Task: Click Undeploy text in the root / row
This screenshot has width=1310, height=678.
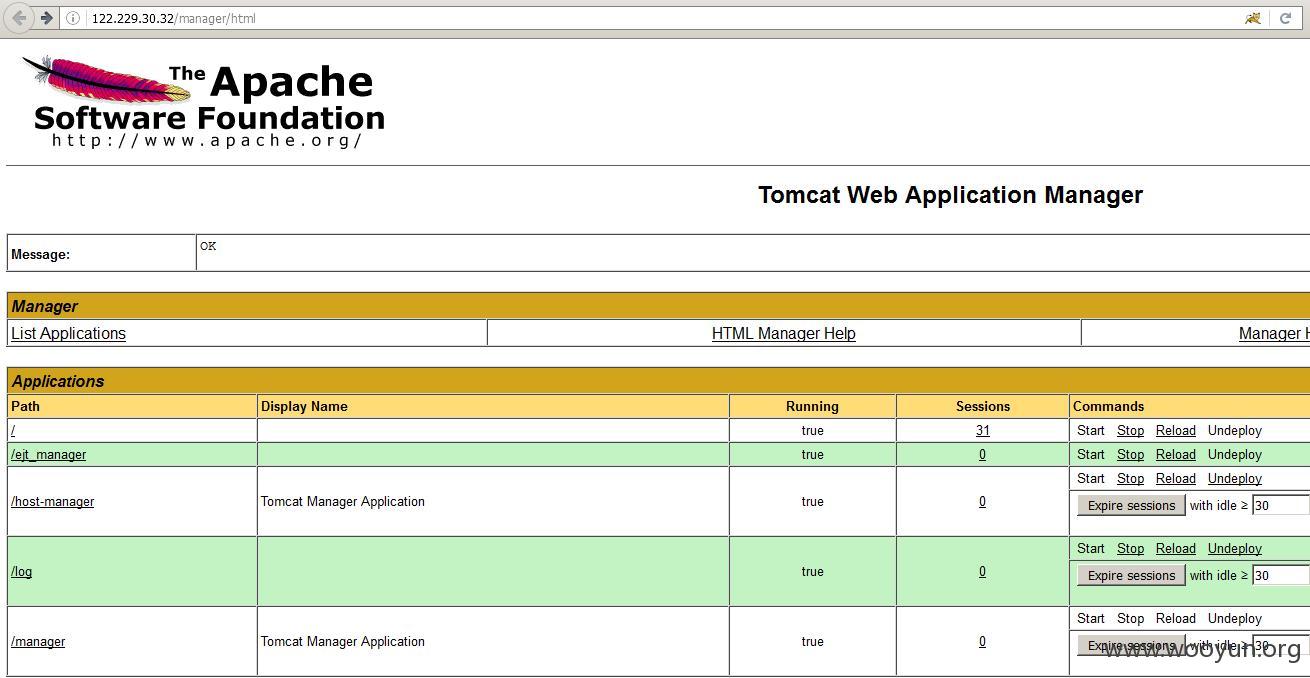Action: [x=1234, y=430]
